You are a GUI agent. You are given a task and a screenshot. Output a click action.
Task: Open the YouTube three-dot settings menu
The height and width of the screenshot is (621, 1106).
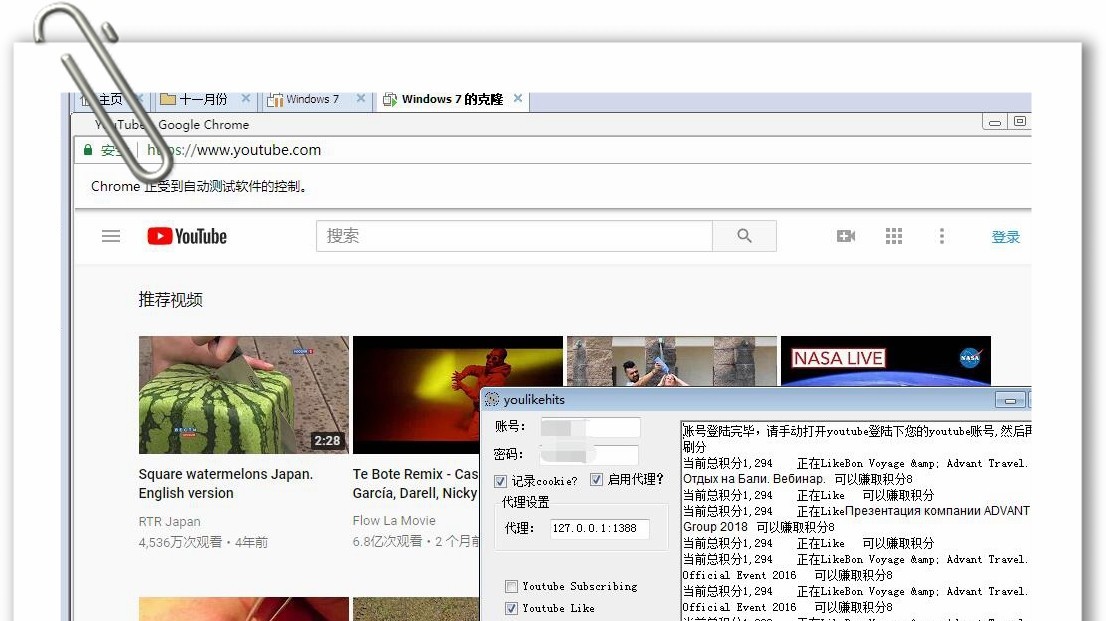[x=942, y=236]
